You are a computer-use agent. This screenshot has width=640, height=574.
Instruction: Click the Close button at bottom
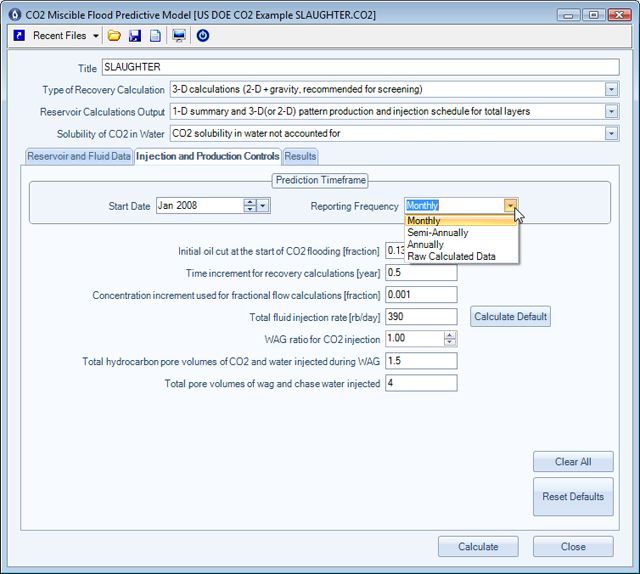coord(573,547)
